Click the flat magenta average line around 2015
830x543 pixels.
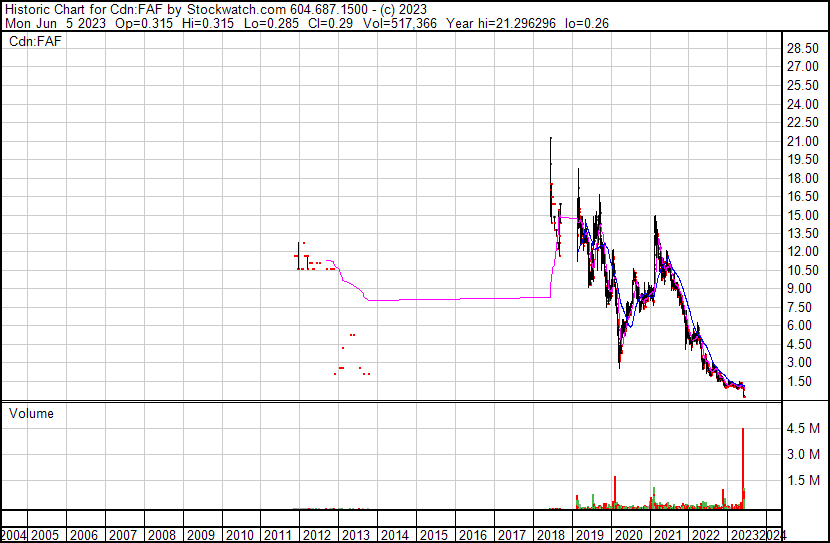pyautogui.click(x=440, y=298)
